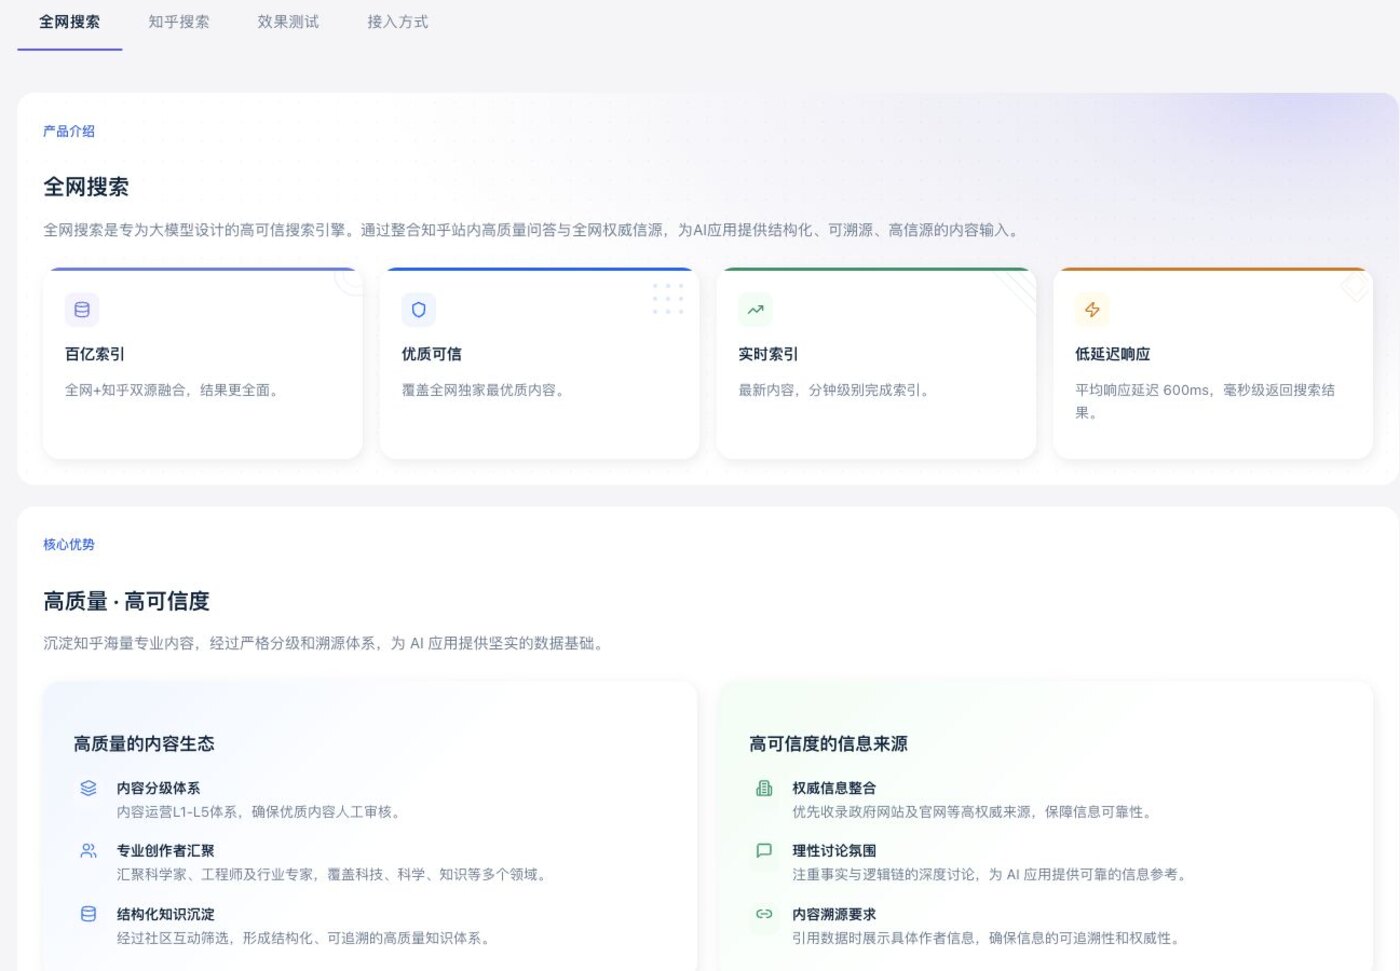Click the 高质量 · 高可信度 heading
This screenshot has width=1400, height=971.
pyautogui.click(x=127, y=601)
